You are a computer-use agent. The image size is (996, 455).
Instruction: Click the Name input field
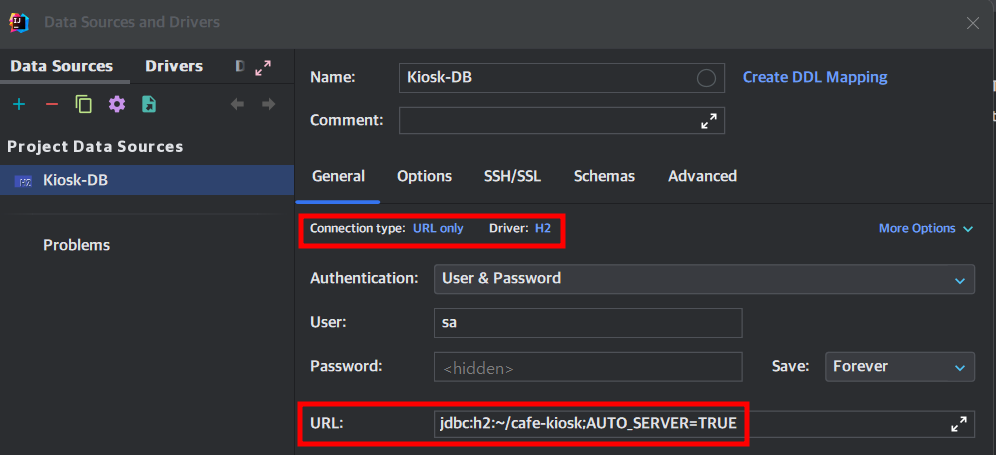point(562,78)
